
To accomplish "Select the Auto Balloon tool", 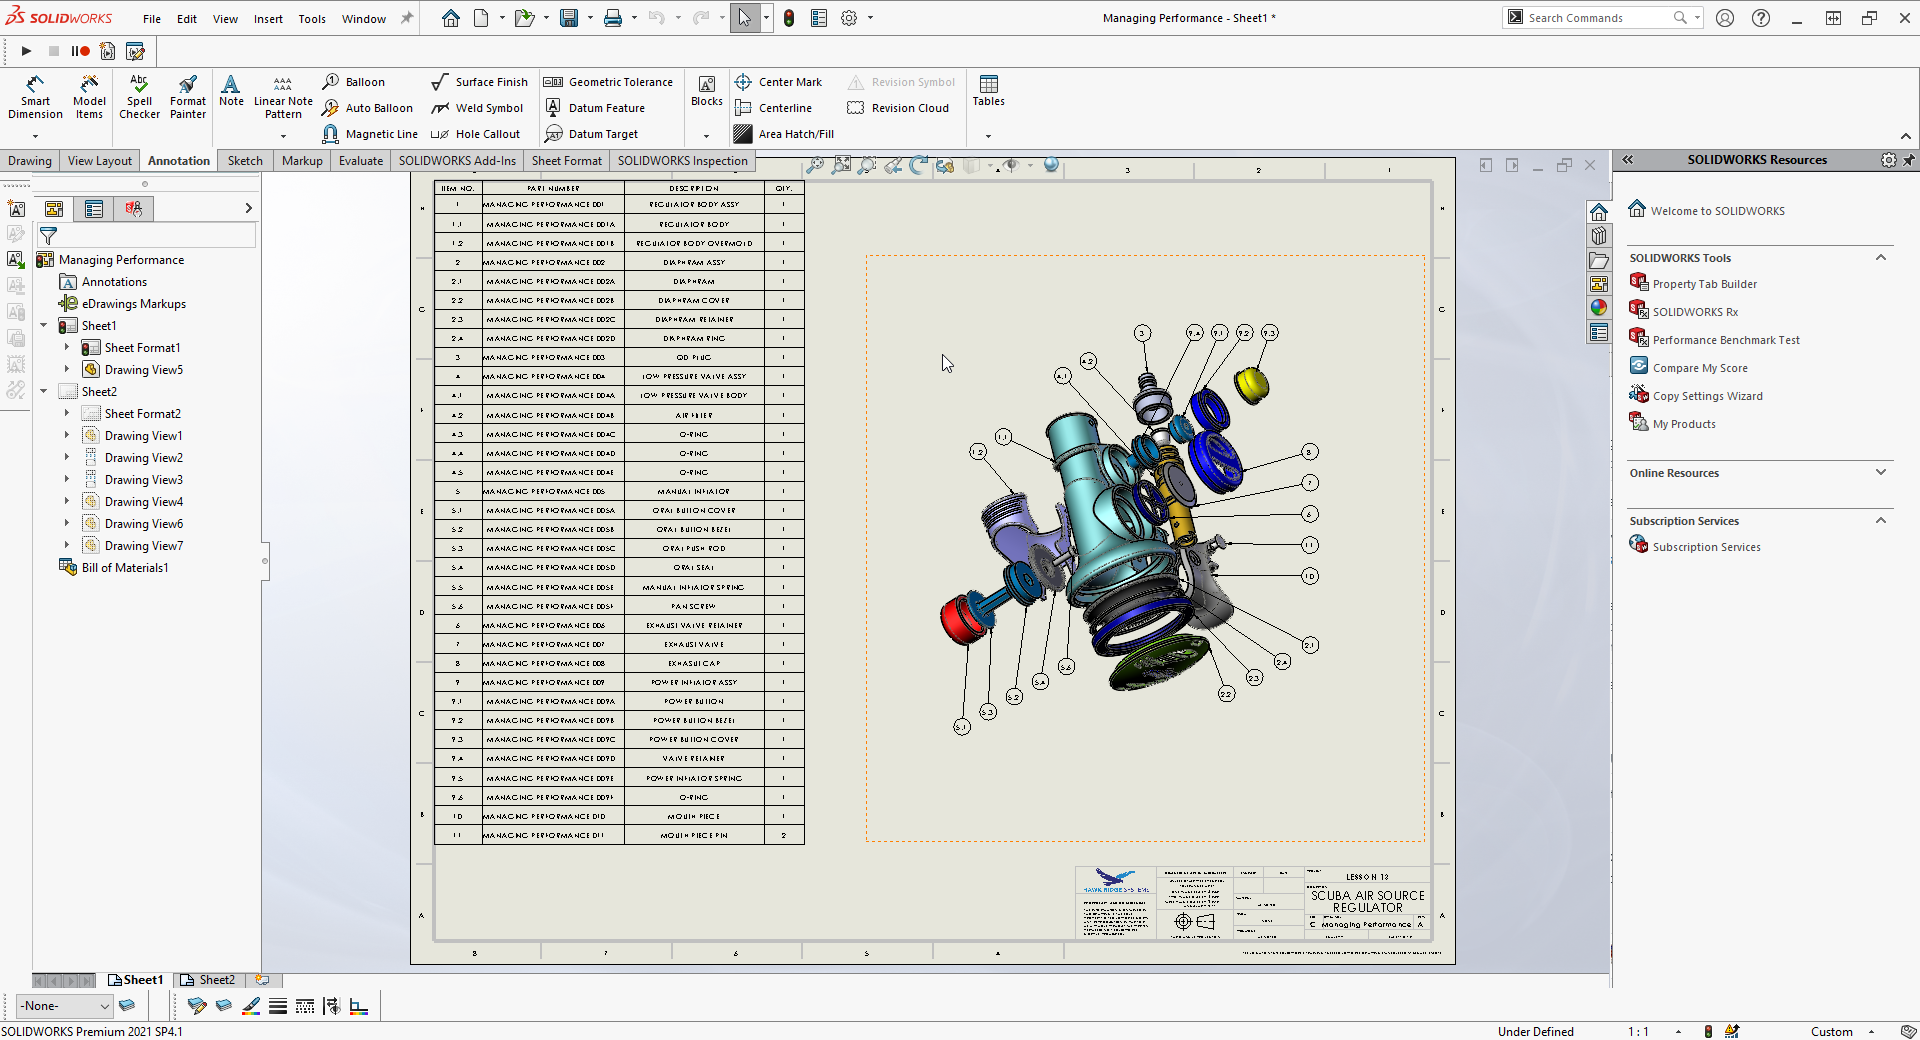I will point(368,108).
